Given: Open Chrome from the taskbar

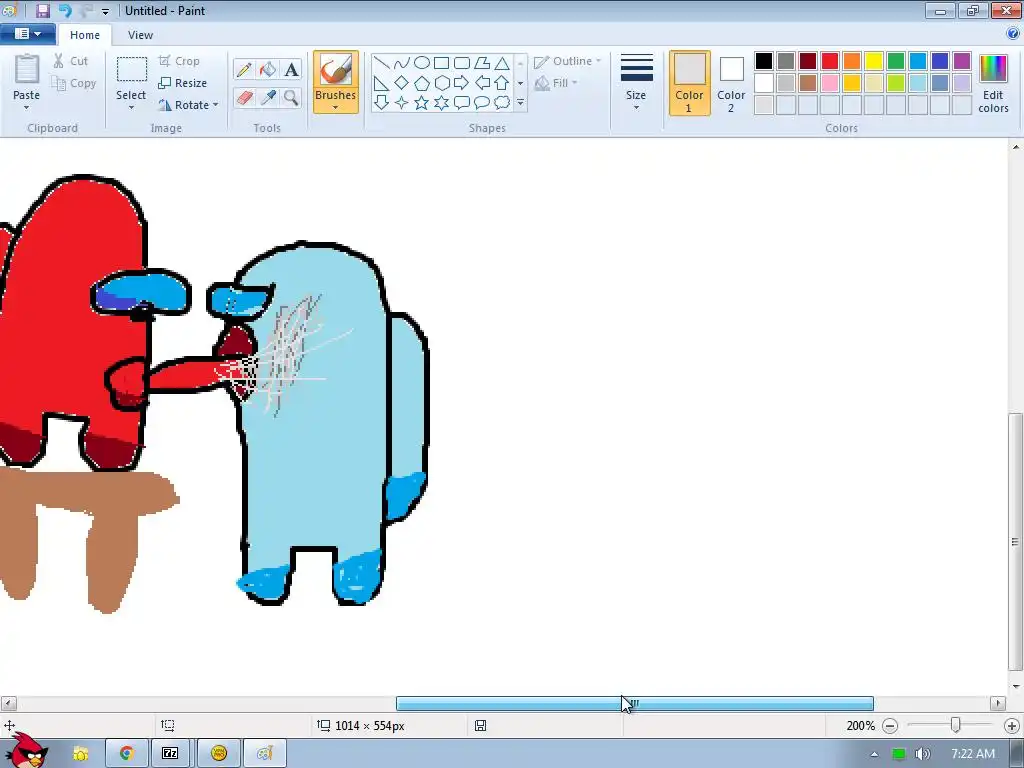Looking at the screenshot, I should pos(126,754).
